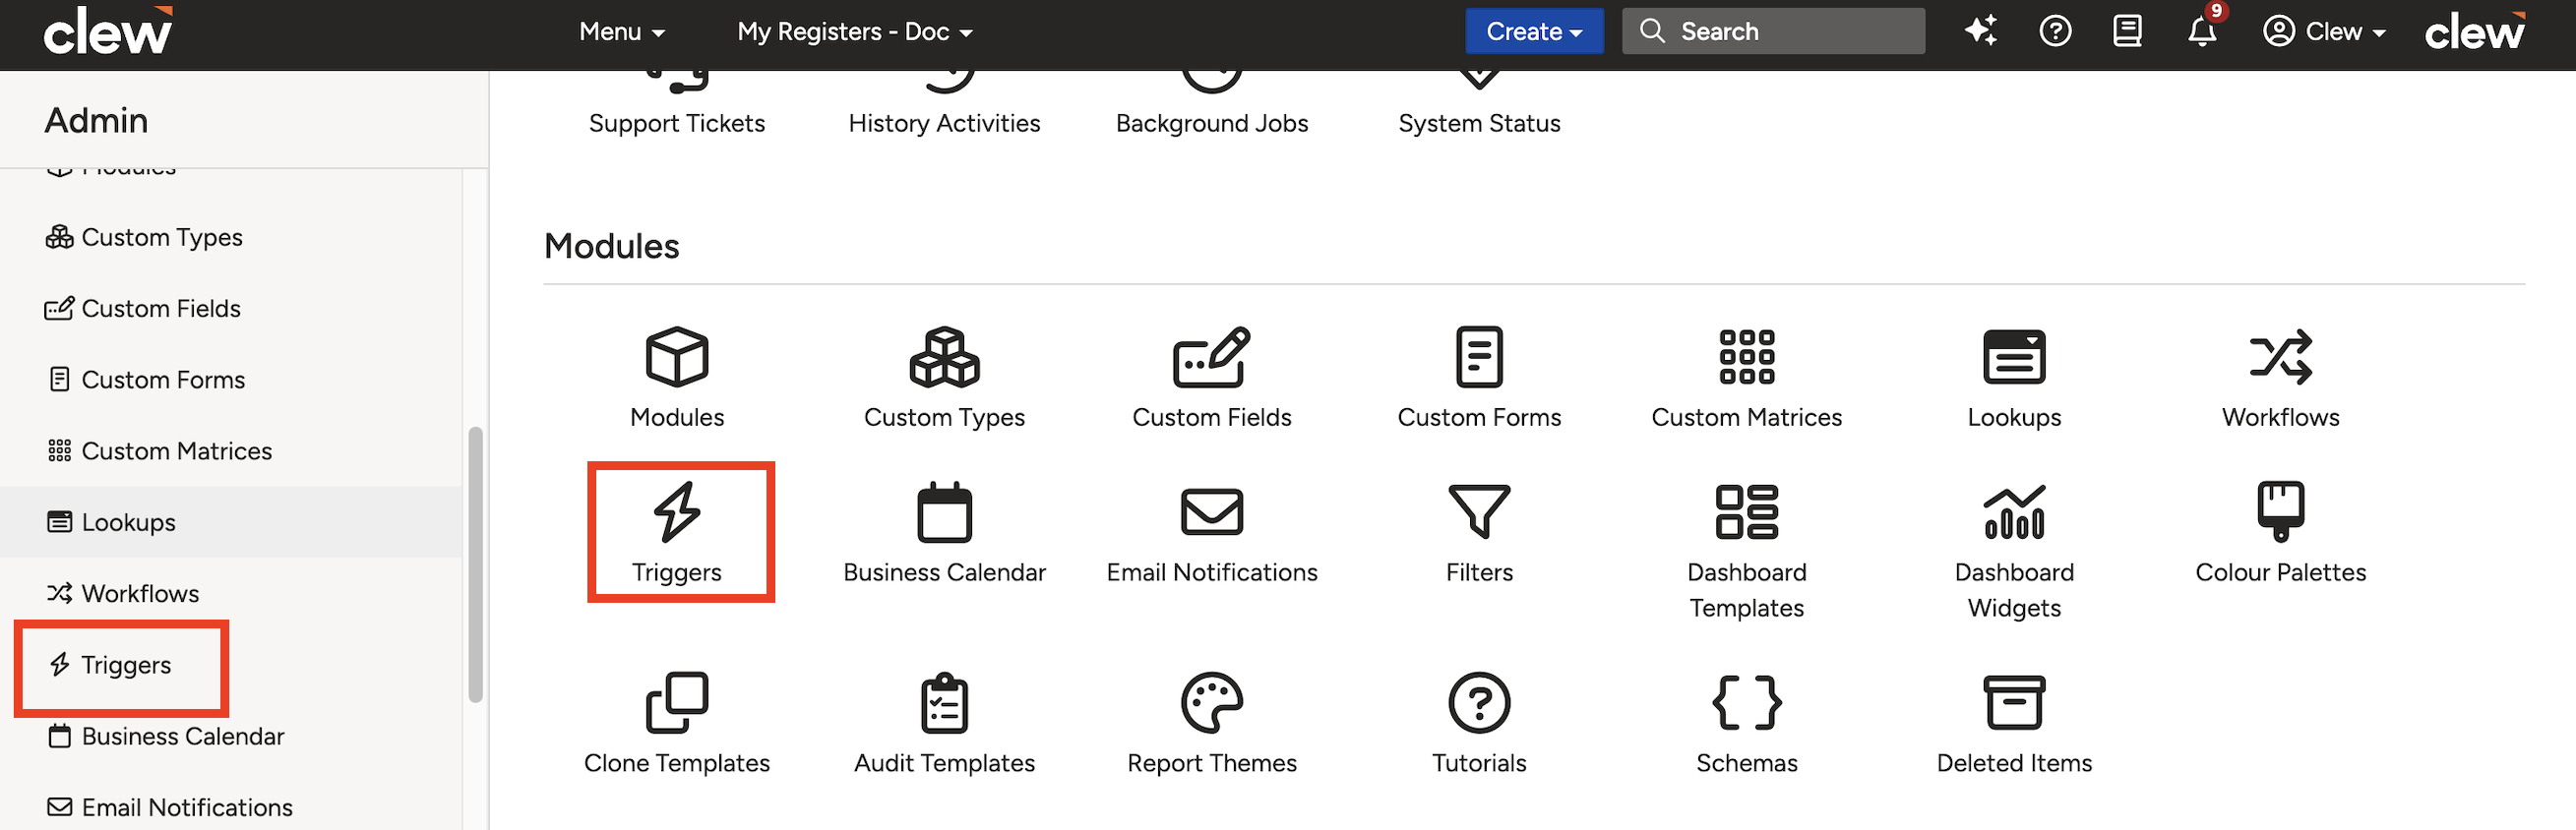Select Workflows in the Admin sidebar
Viewport: 2576px width, 830px height.
coord(122,594)
